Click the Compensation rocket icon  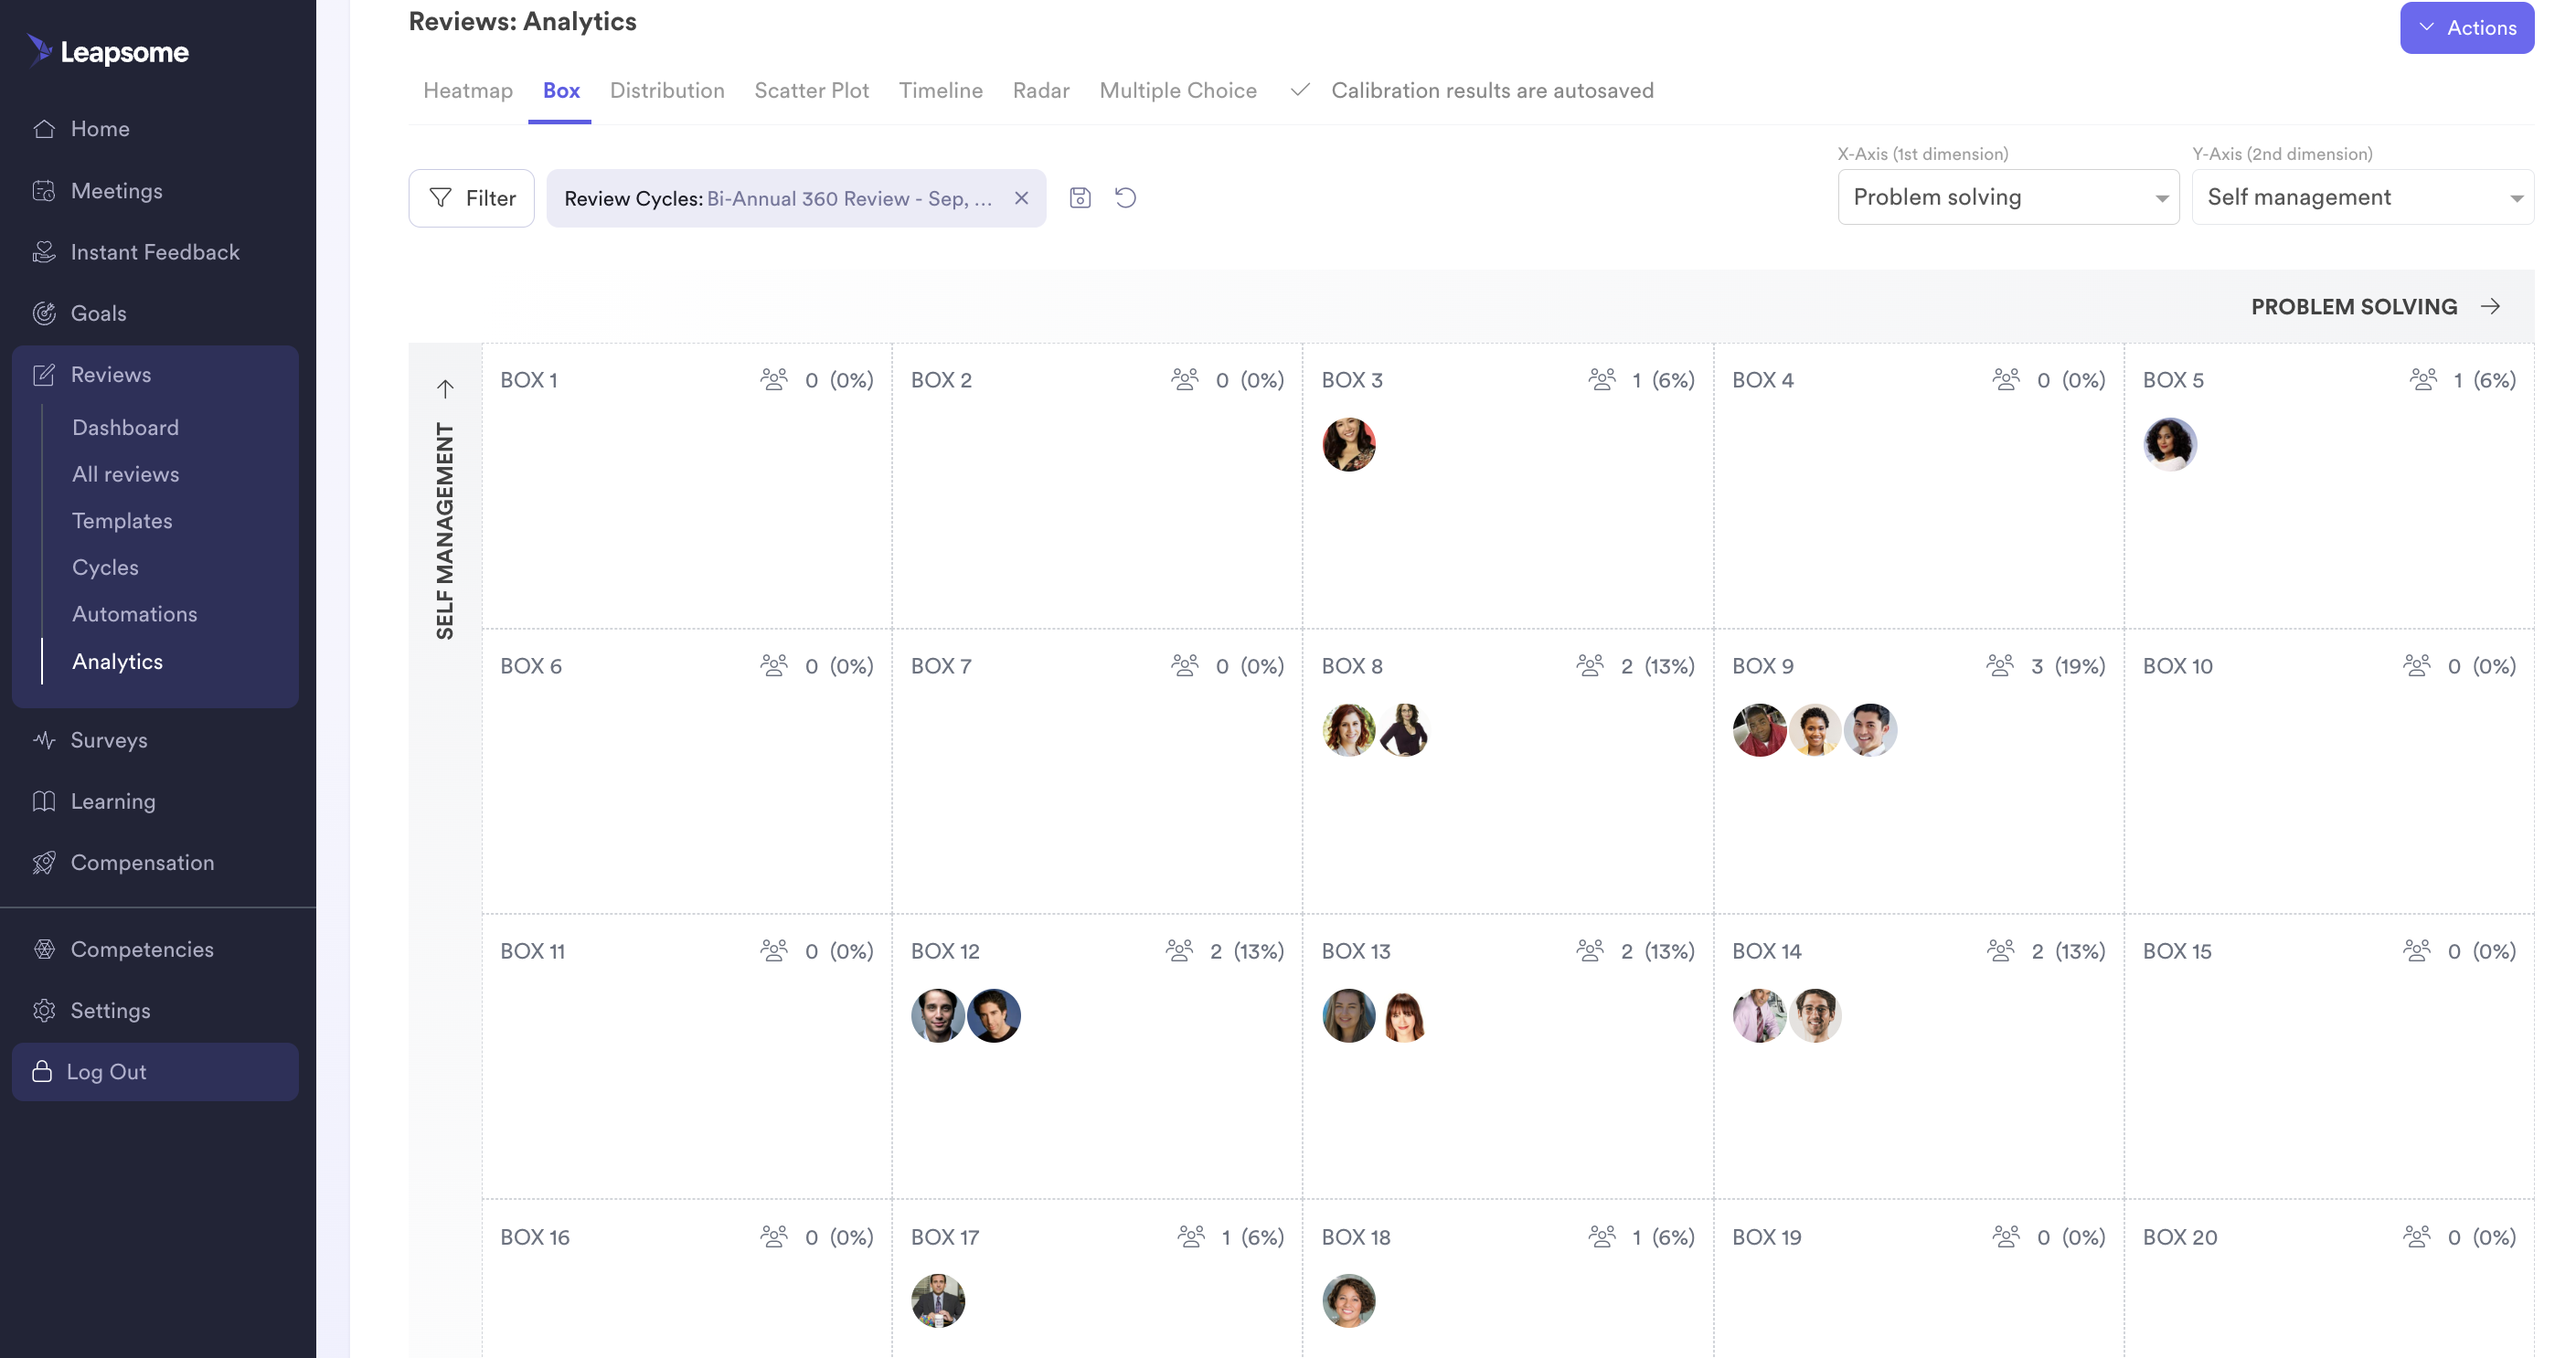click(x=44, y=863)
